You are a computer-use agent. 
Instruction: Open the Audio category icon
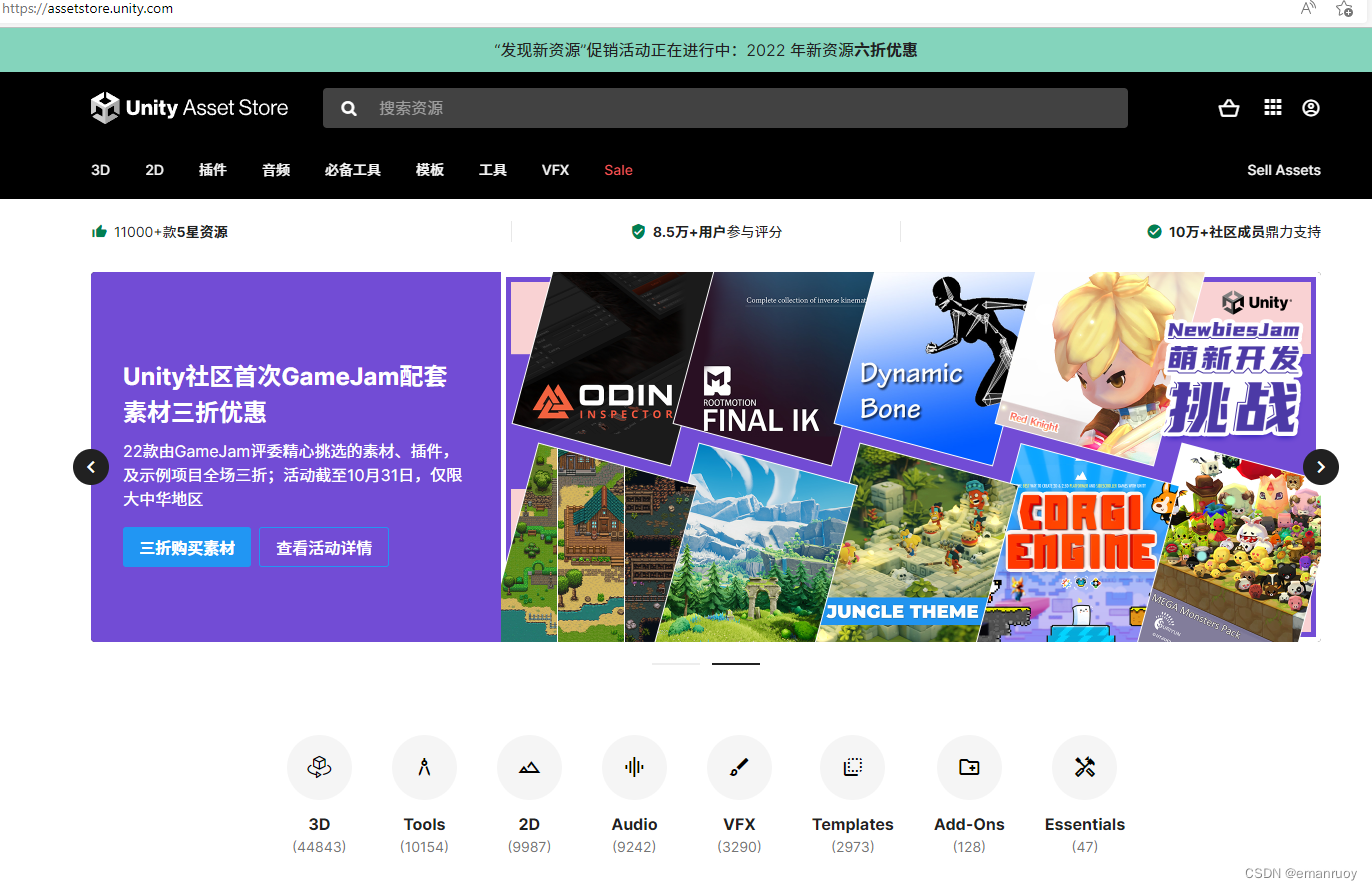(x=634, y=767)
